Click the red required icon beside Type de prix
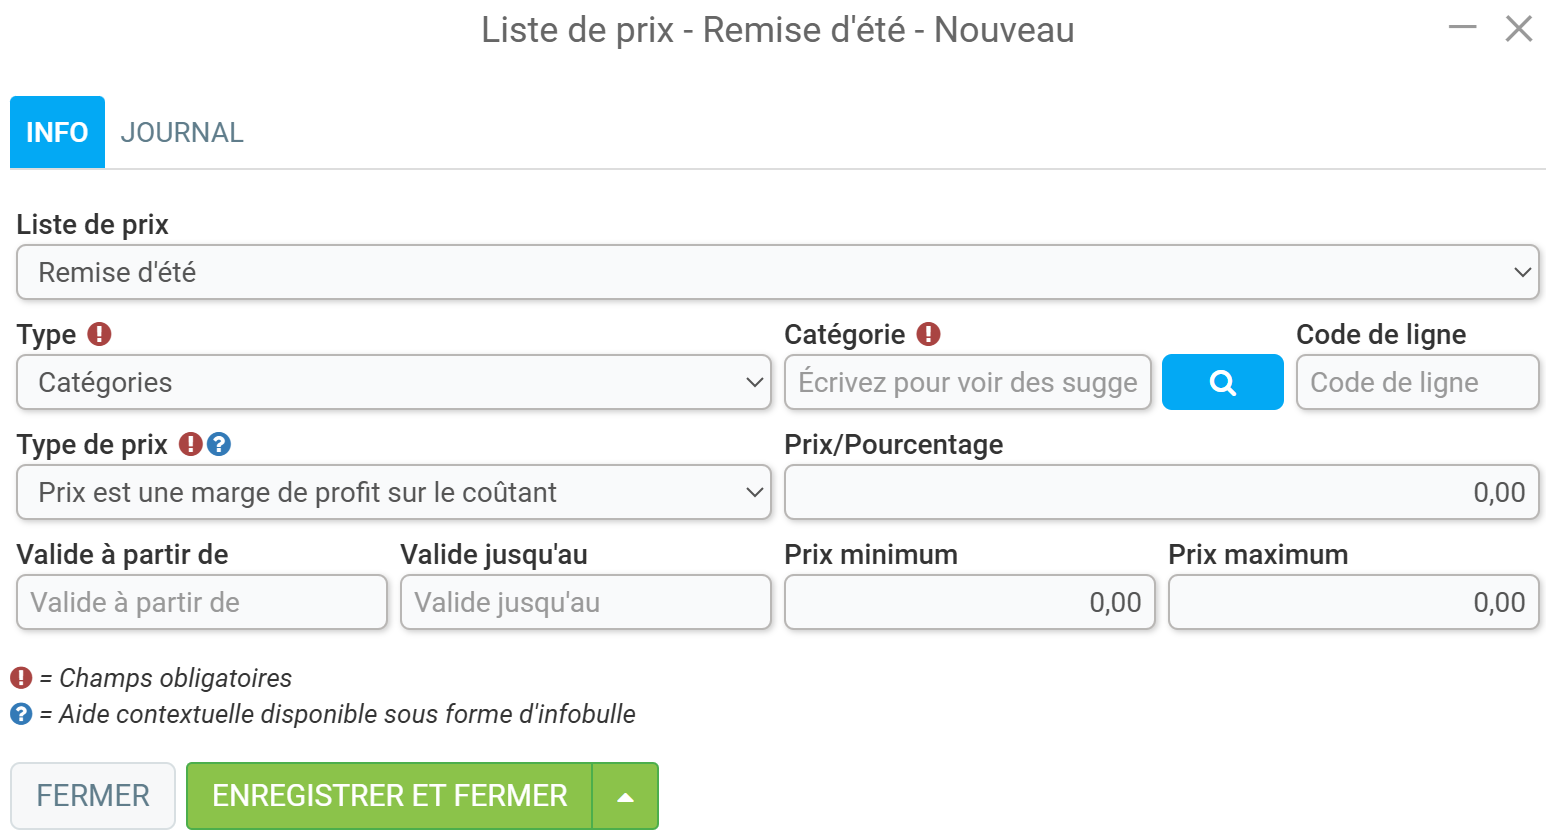Viewport: 1556px width, 838px height. [191, 444]
